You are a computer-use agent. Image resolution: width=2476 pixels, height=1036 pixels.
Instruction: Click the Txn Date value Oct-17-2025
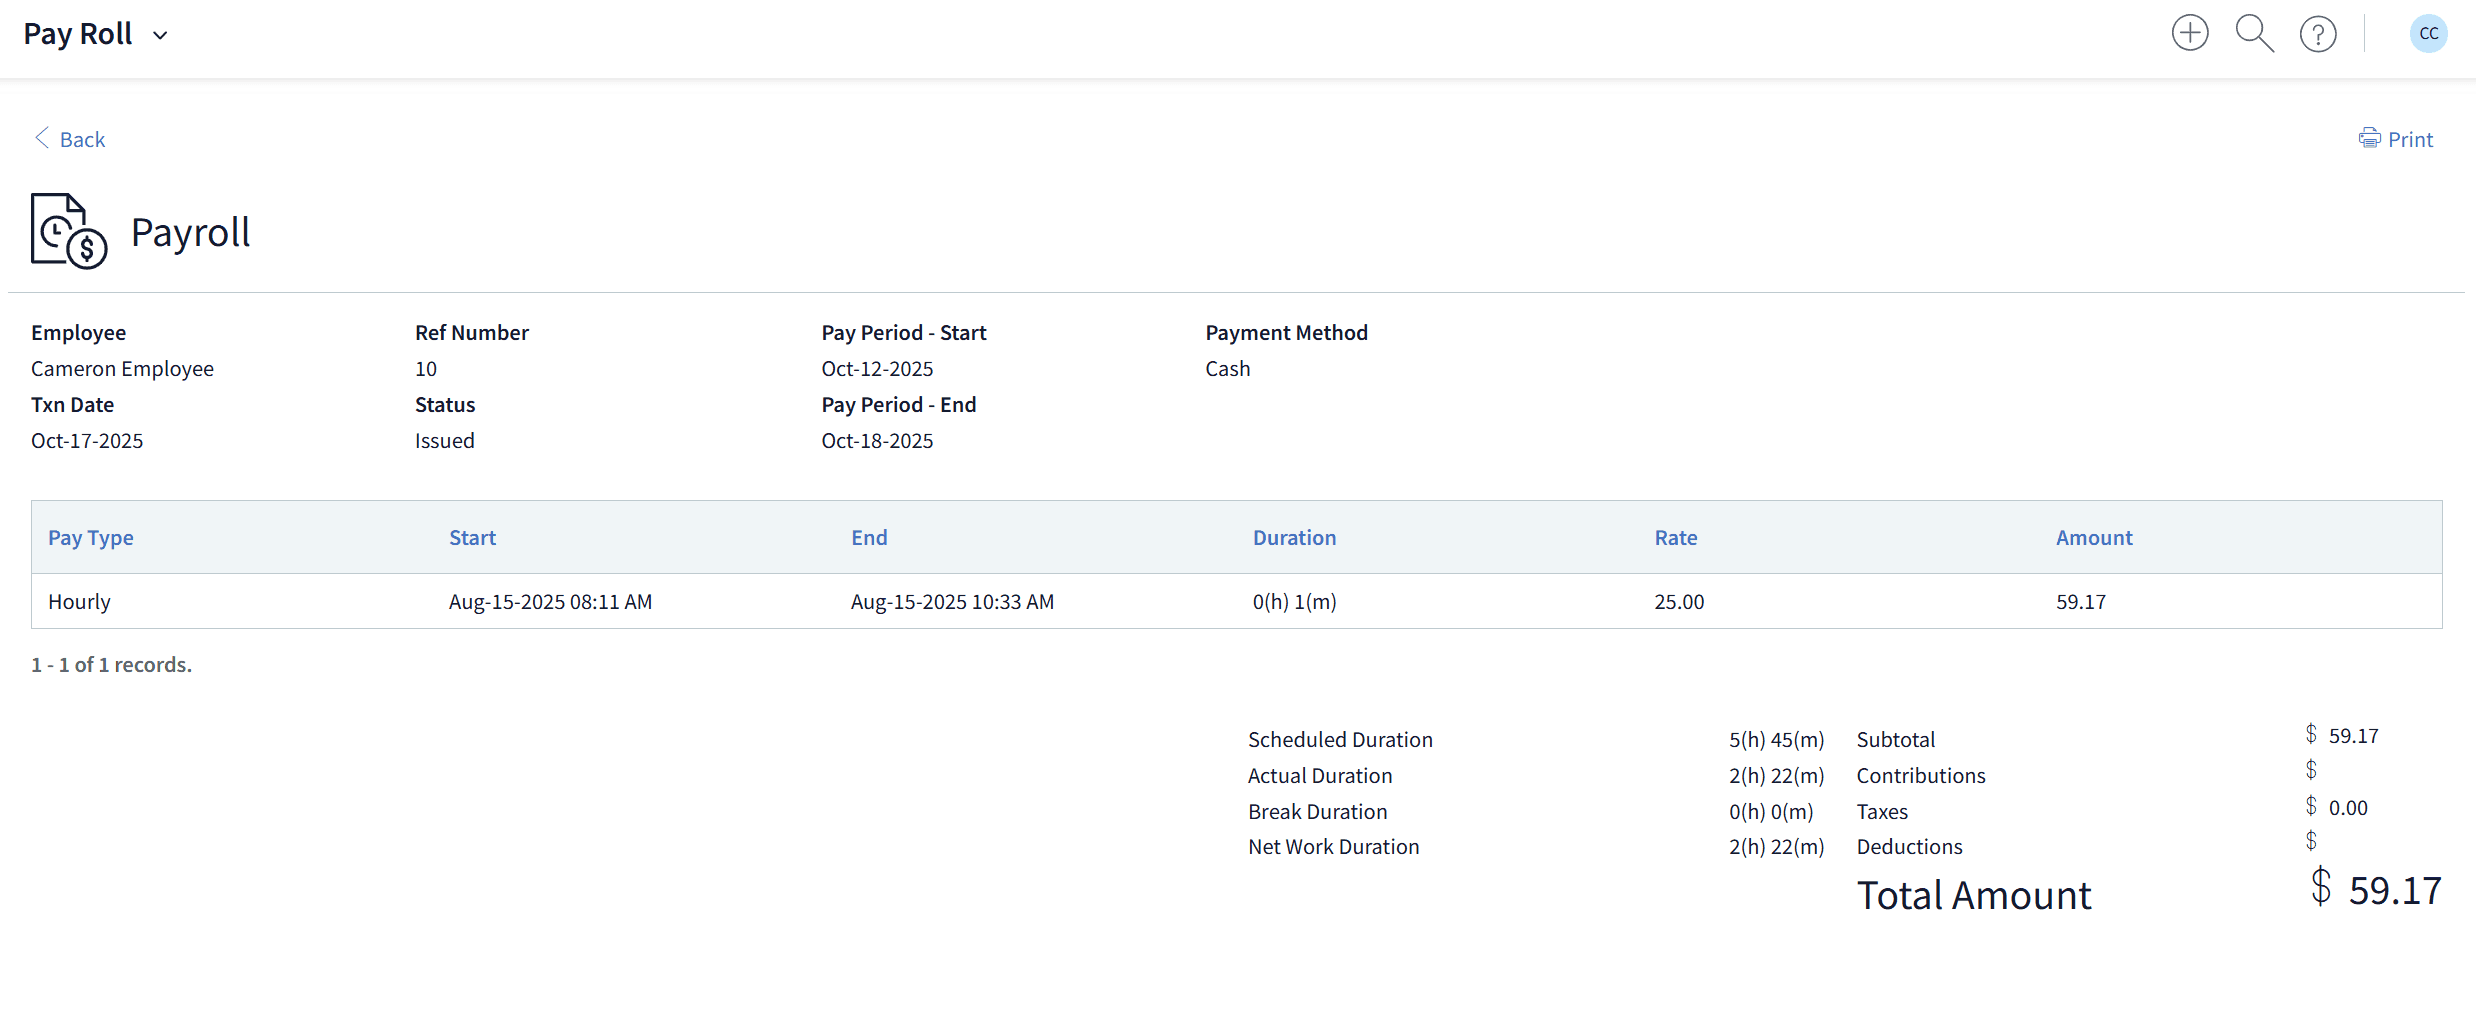click(x=87, y=440)
